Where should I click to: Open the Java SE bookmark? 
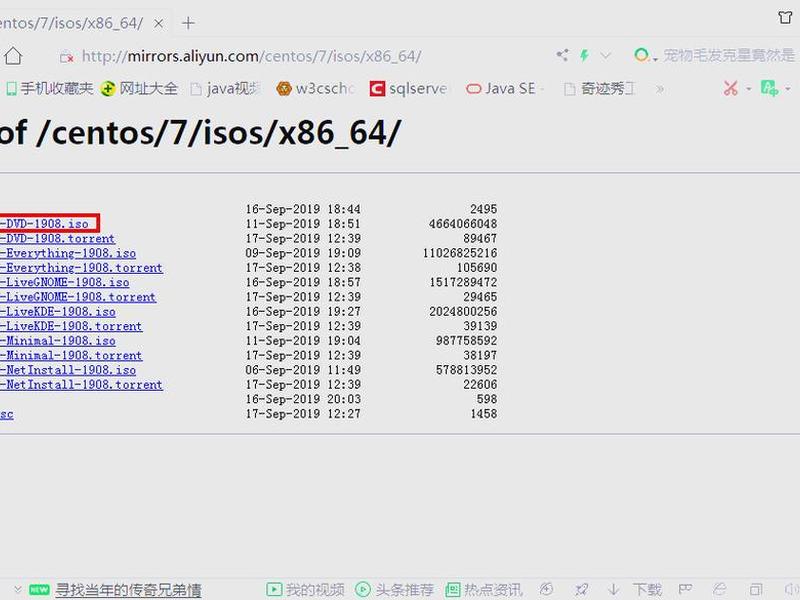pos(501,89)
